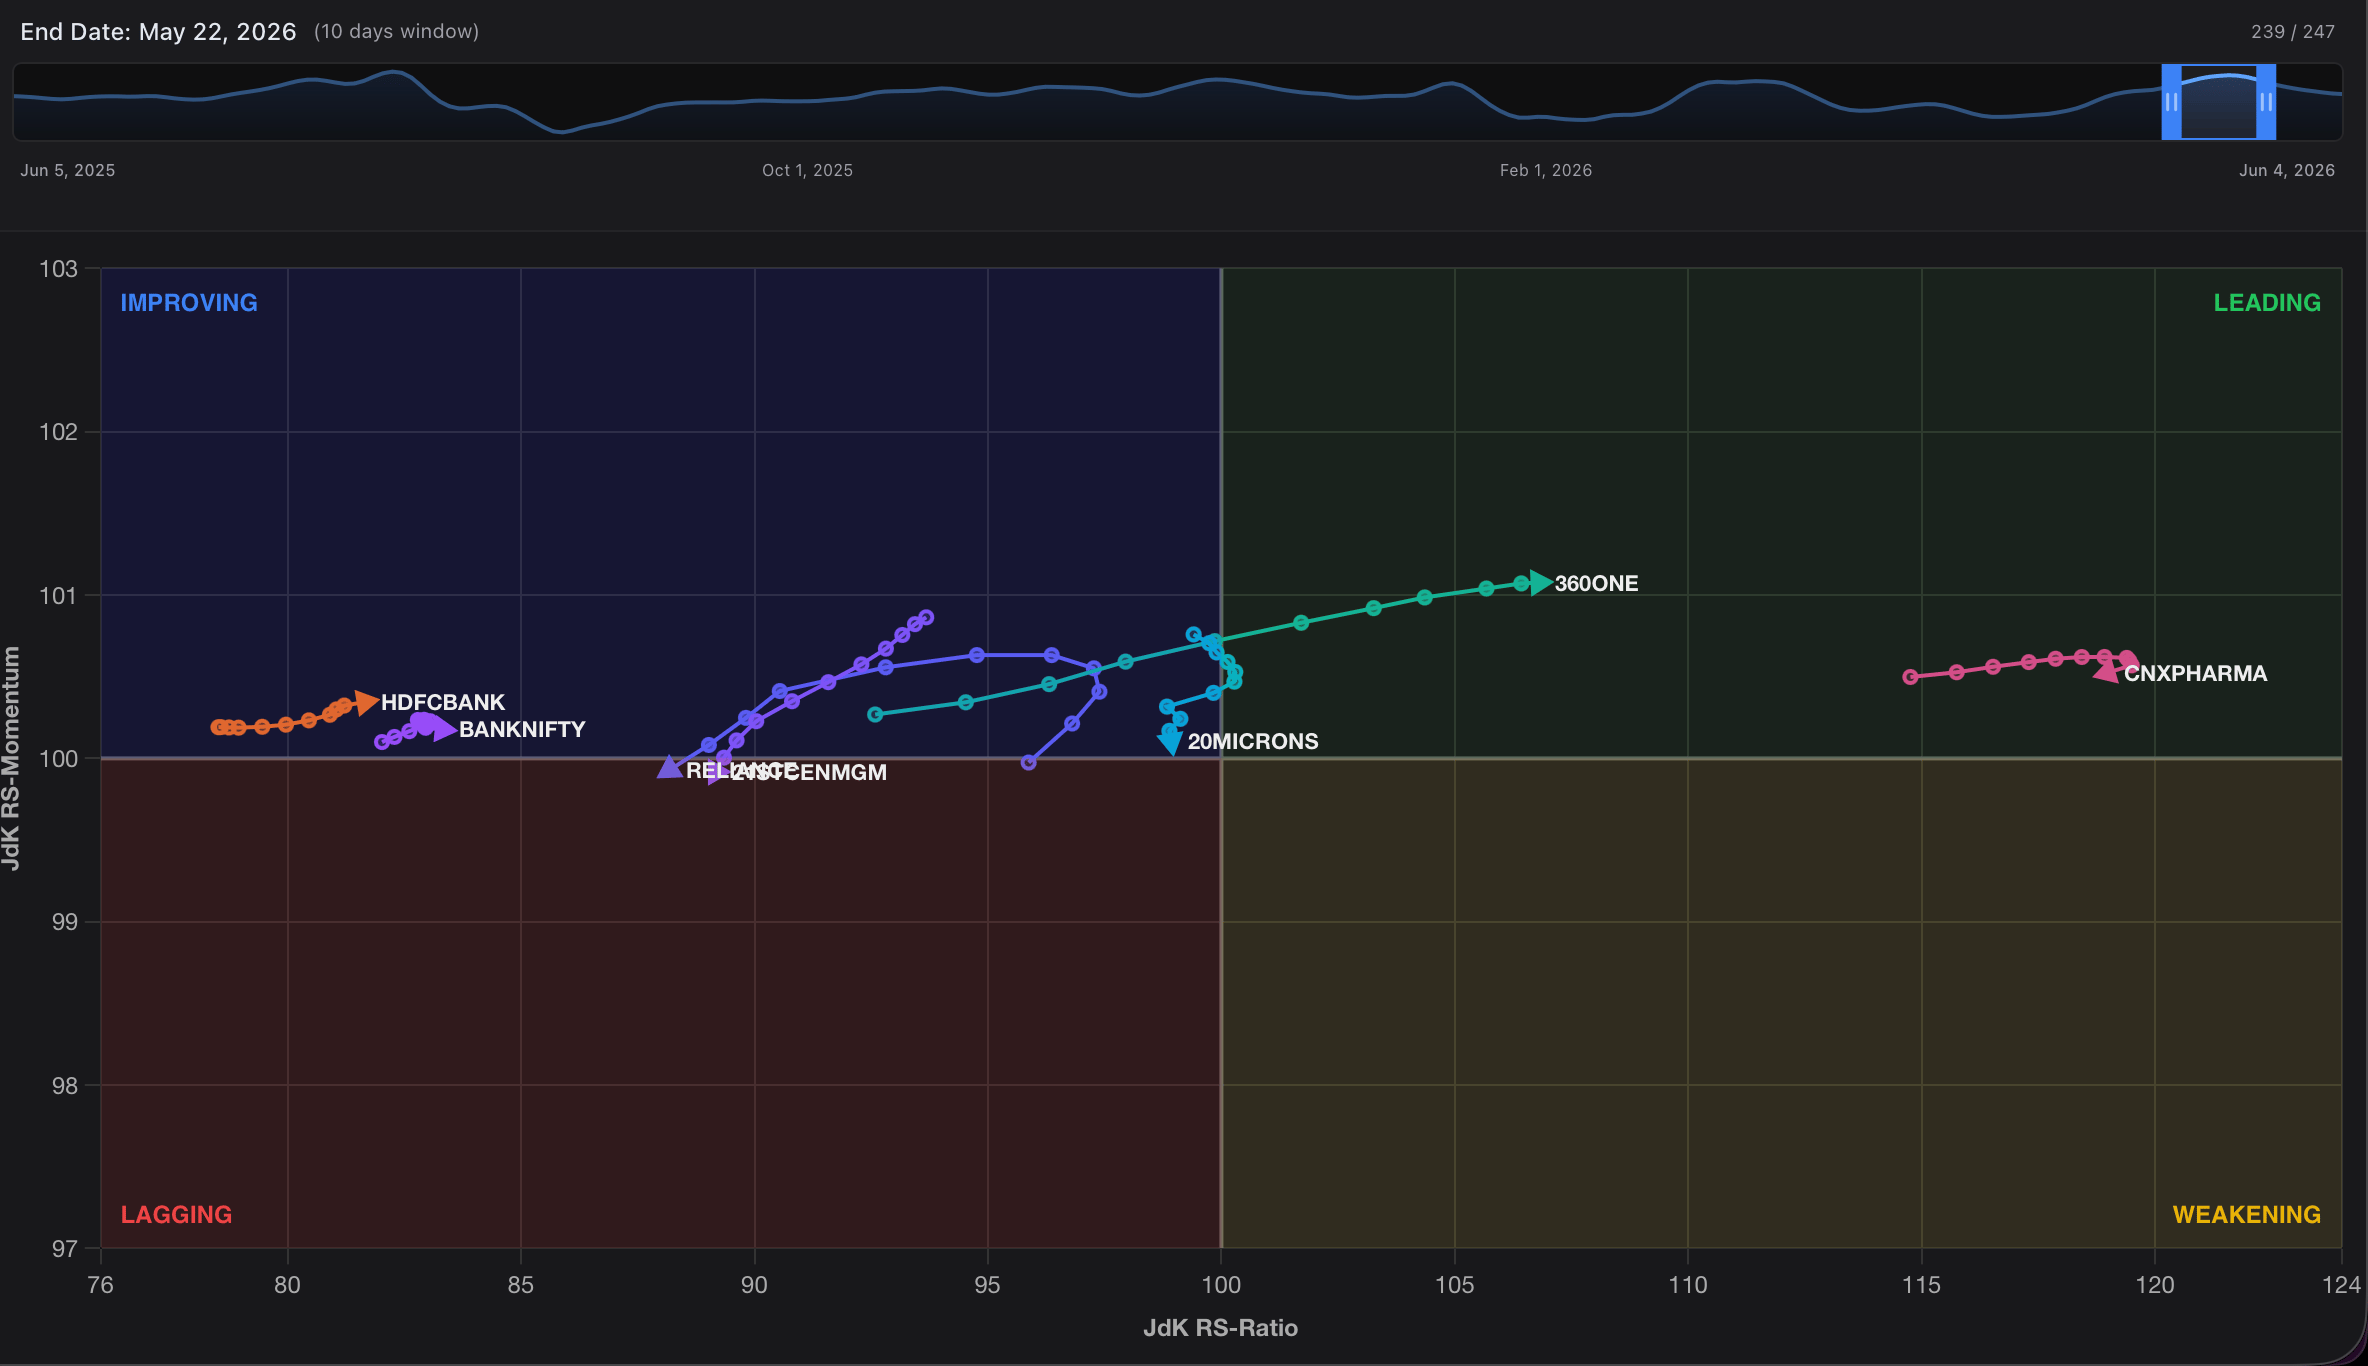This screenshot has height=1366, width=2368.
Task: Grab the left handle of the date range slider
Action: [2171, 102]
